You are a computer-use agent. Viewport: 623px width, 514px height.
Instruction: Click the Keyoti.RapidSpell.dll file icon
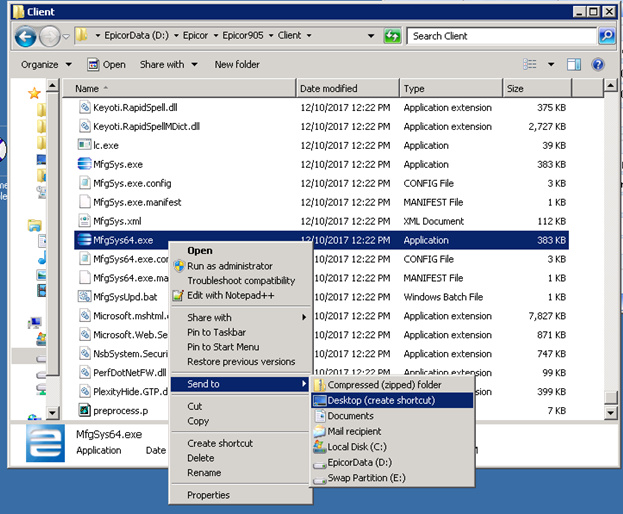[x=84, y=107]
